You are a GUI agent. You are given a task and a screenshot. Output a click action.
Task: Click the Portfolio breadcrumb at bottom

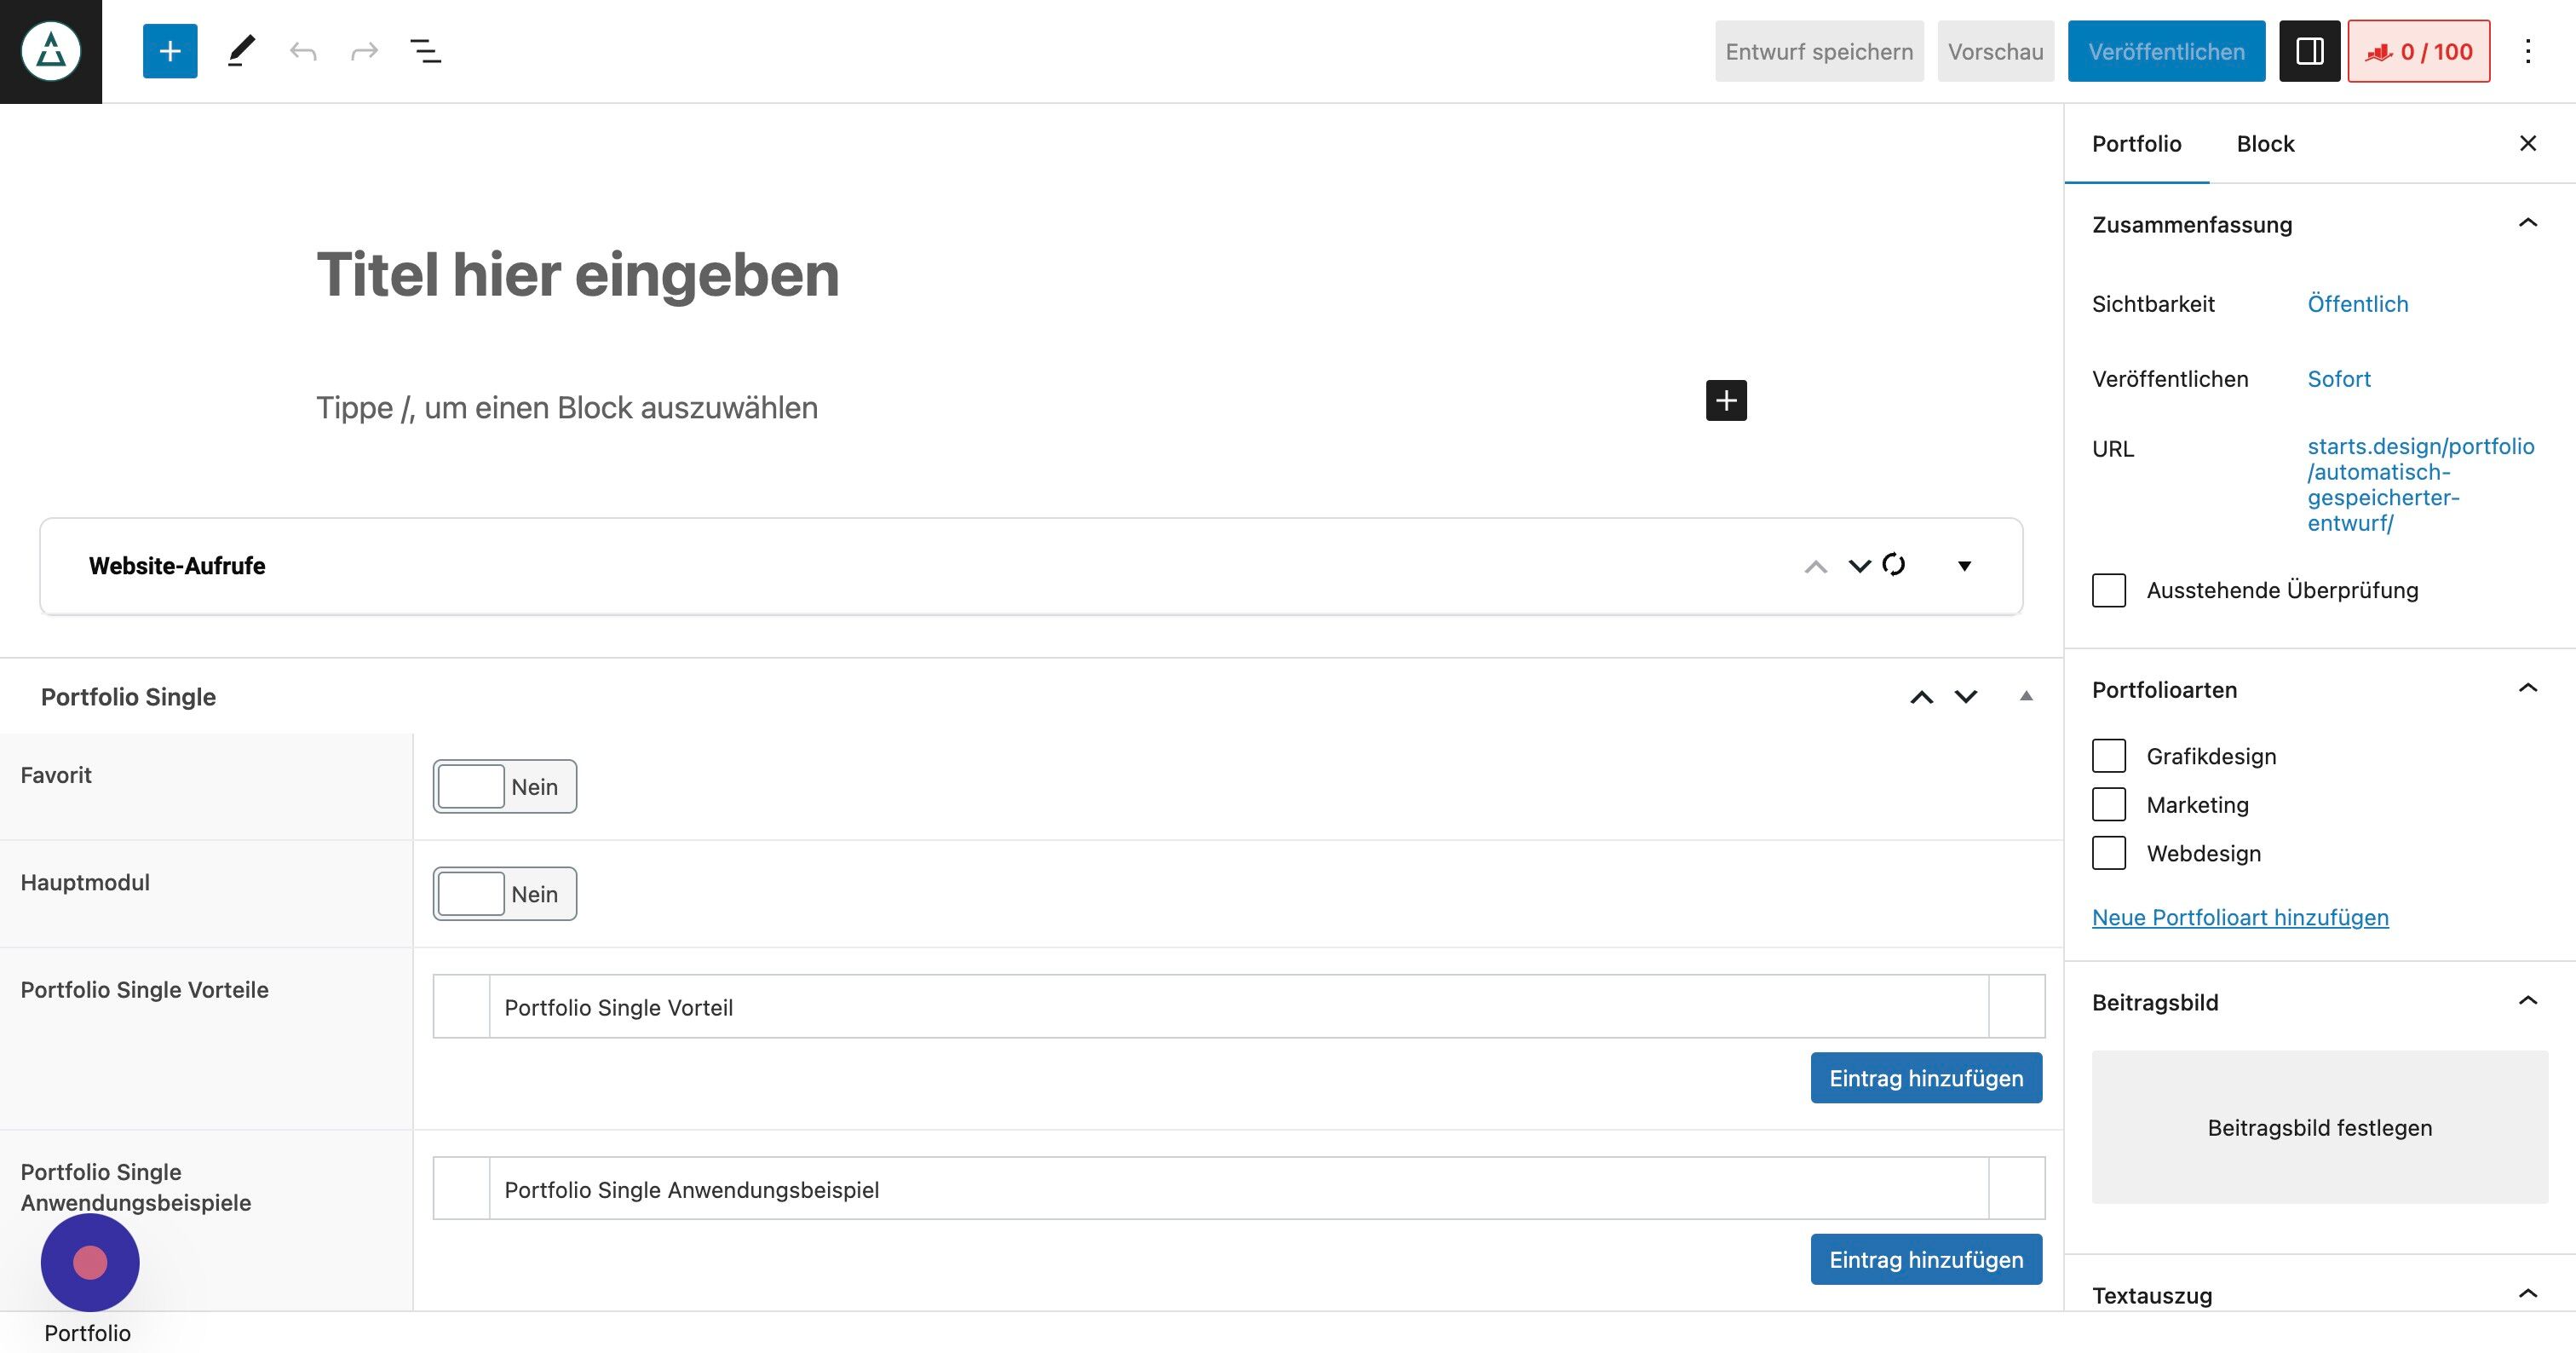click(x=87, y=1333)
